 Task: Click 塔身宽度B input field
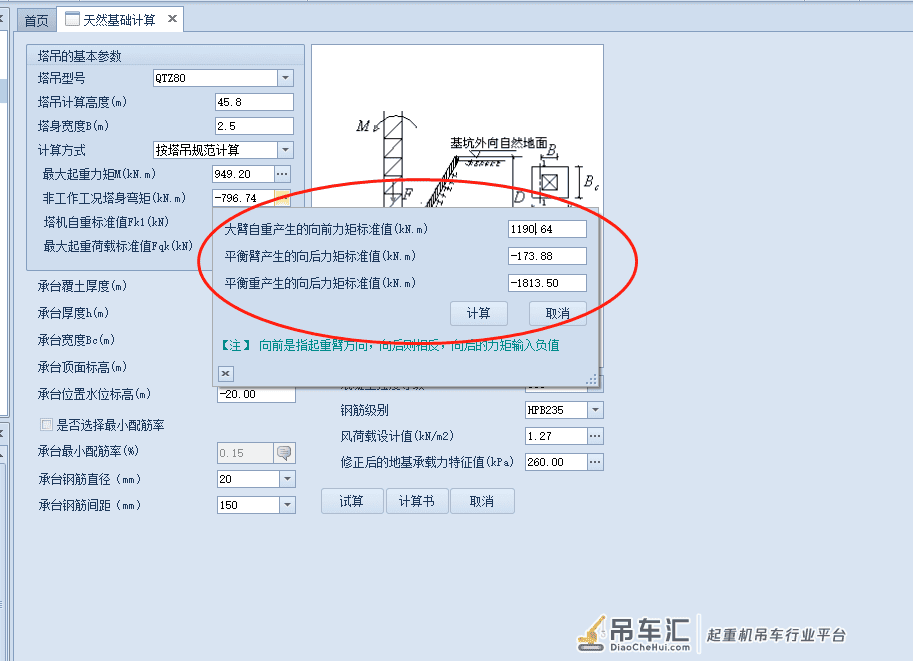tap(254, 126)
